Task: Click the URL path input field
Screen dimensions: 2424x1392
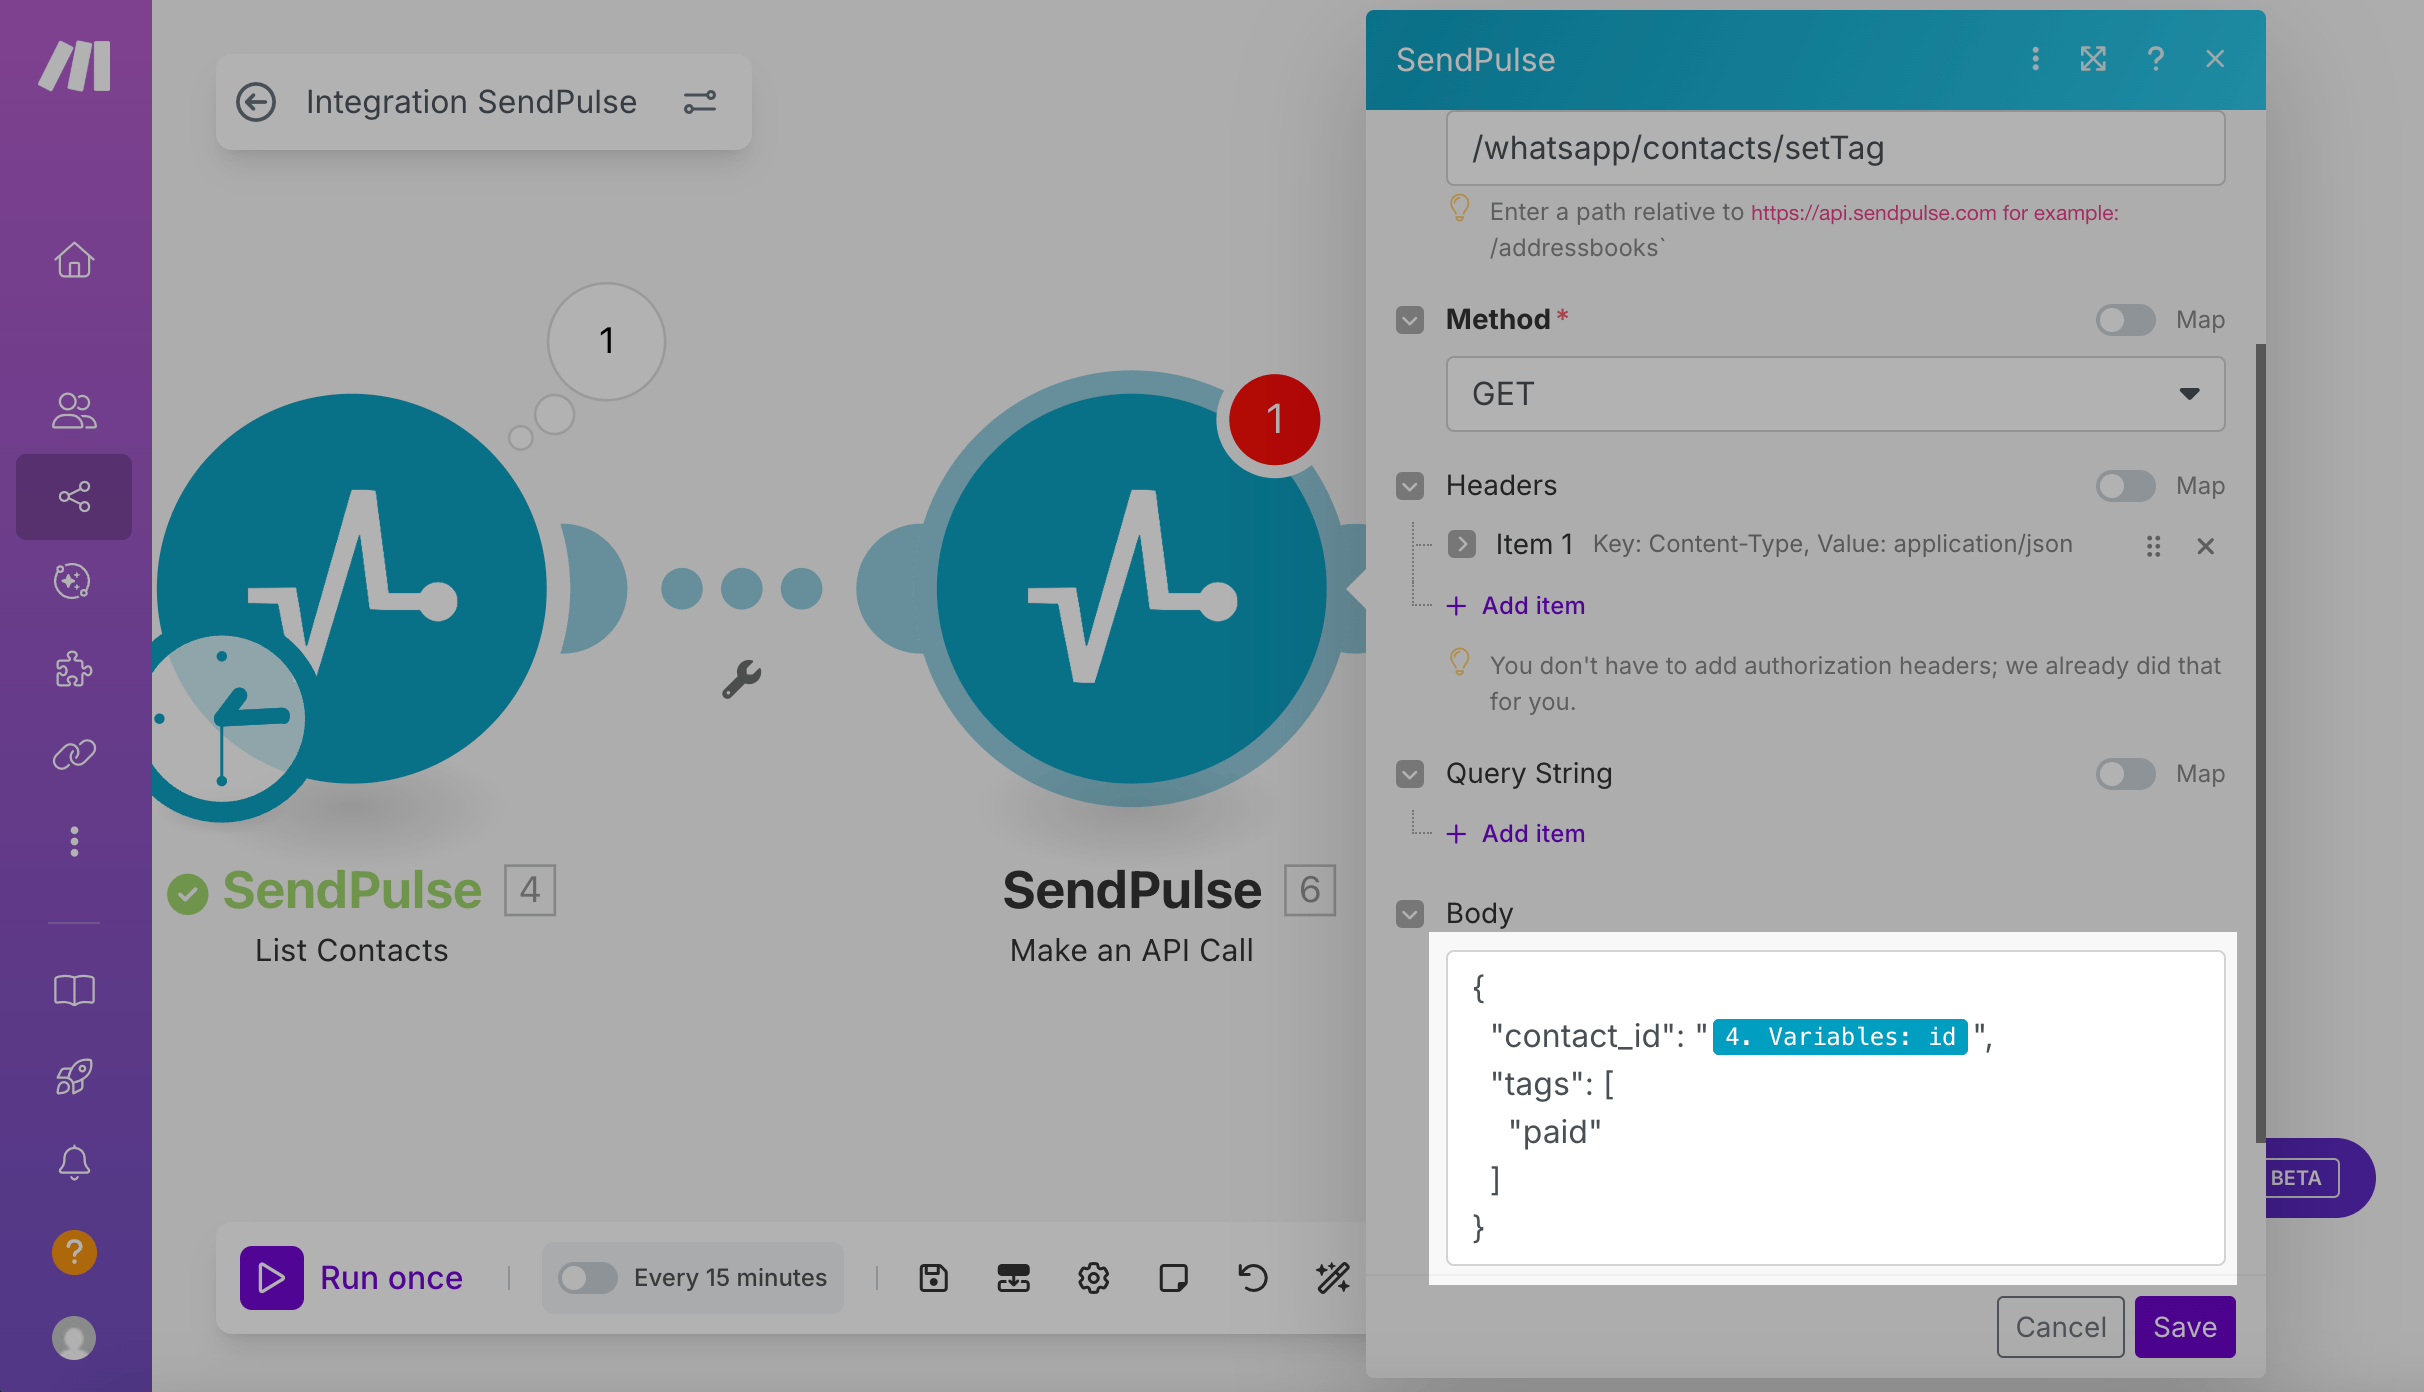Action: point(1835,148)
